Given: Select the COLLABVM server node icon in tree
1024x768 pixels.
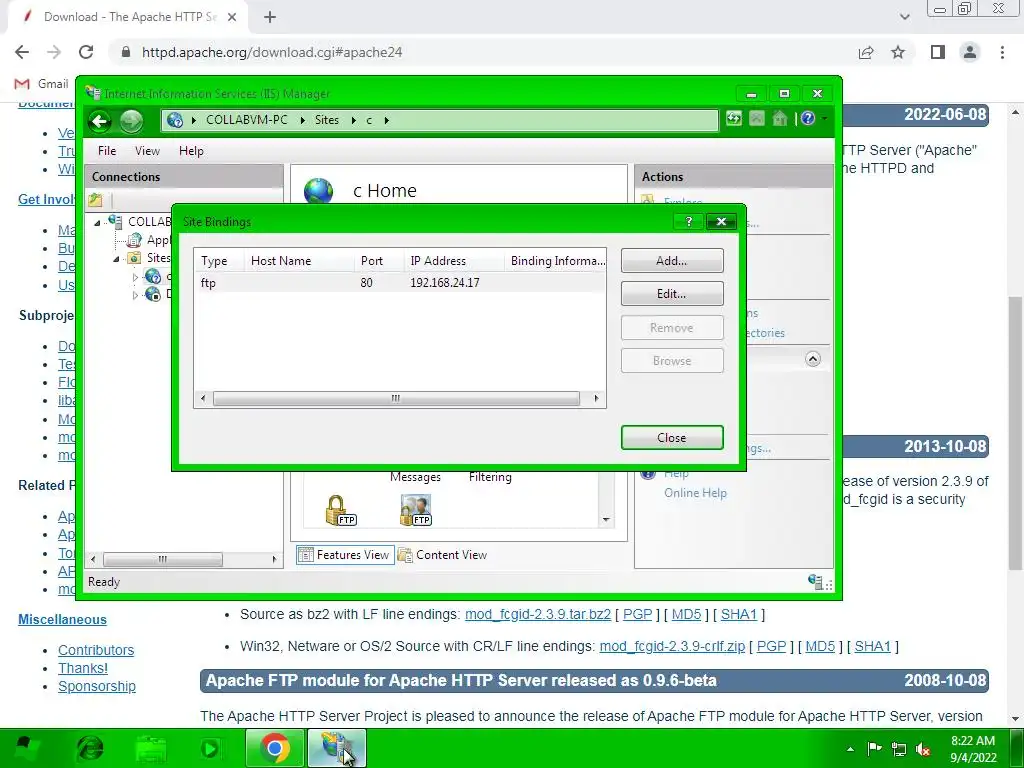Looking at the screenshot, I should (116, 221).
